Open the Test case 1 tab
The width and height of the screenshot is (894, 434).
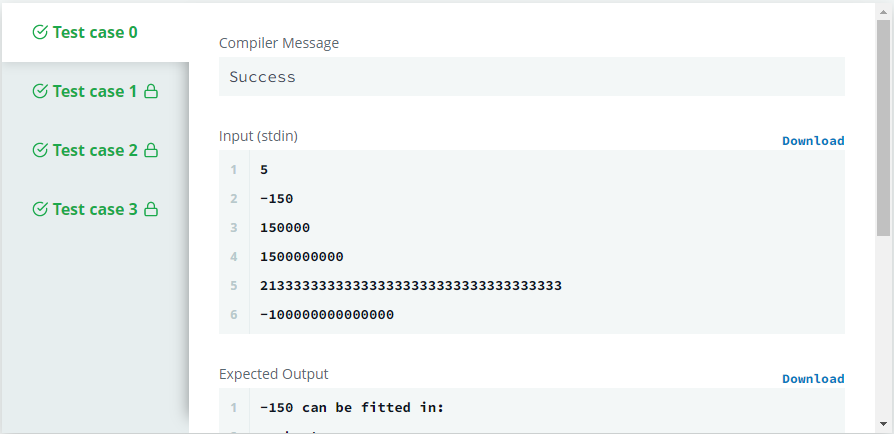[x=95, y=91]
